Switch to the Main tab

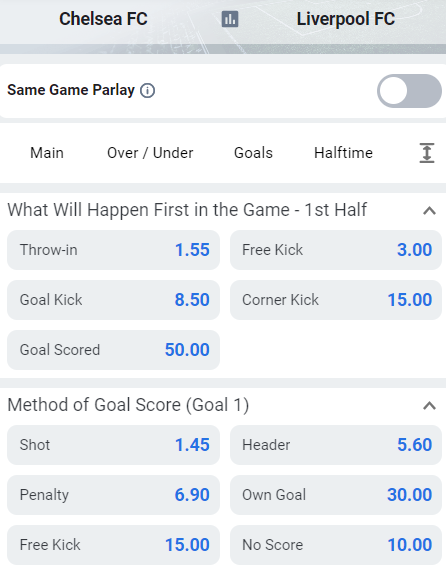[47, 153]
